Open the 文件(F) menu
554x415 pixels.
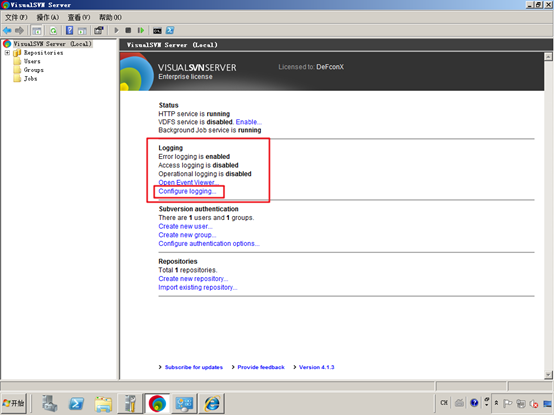[x=16, y=17]
